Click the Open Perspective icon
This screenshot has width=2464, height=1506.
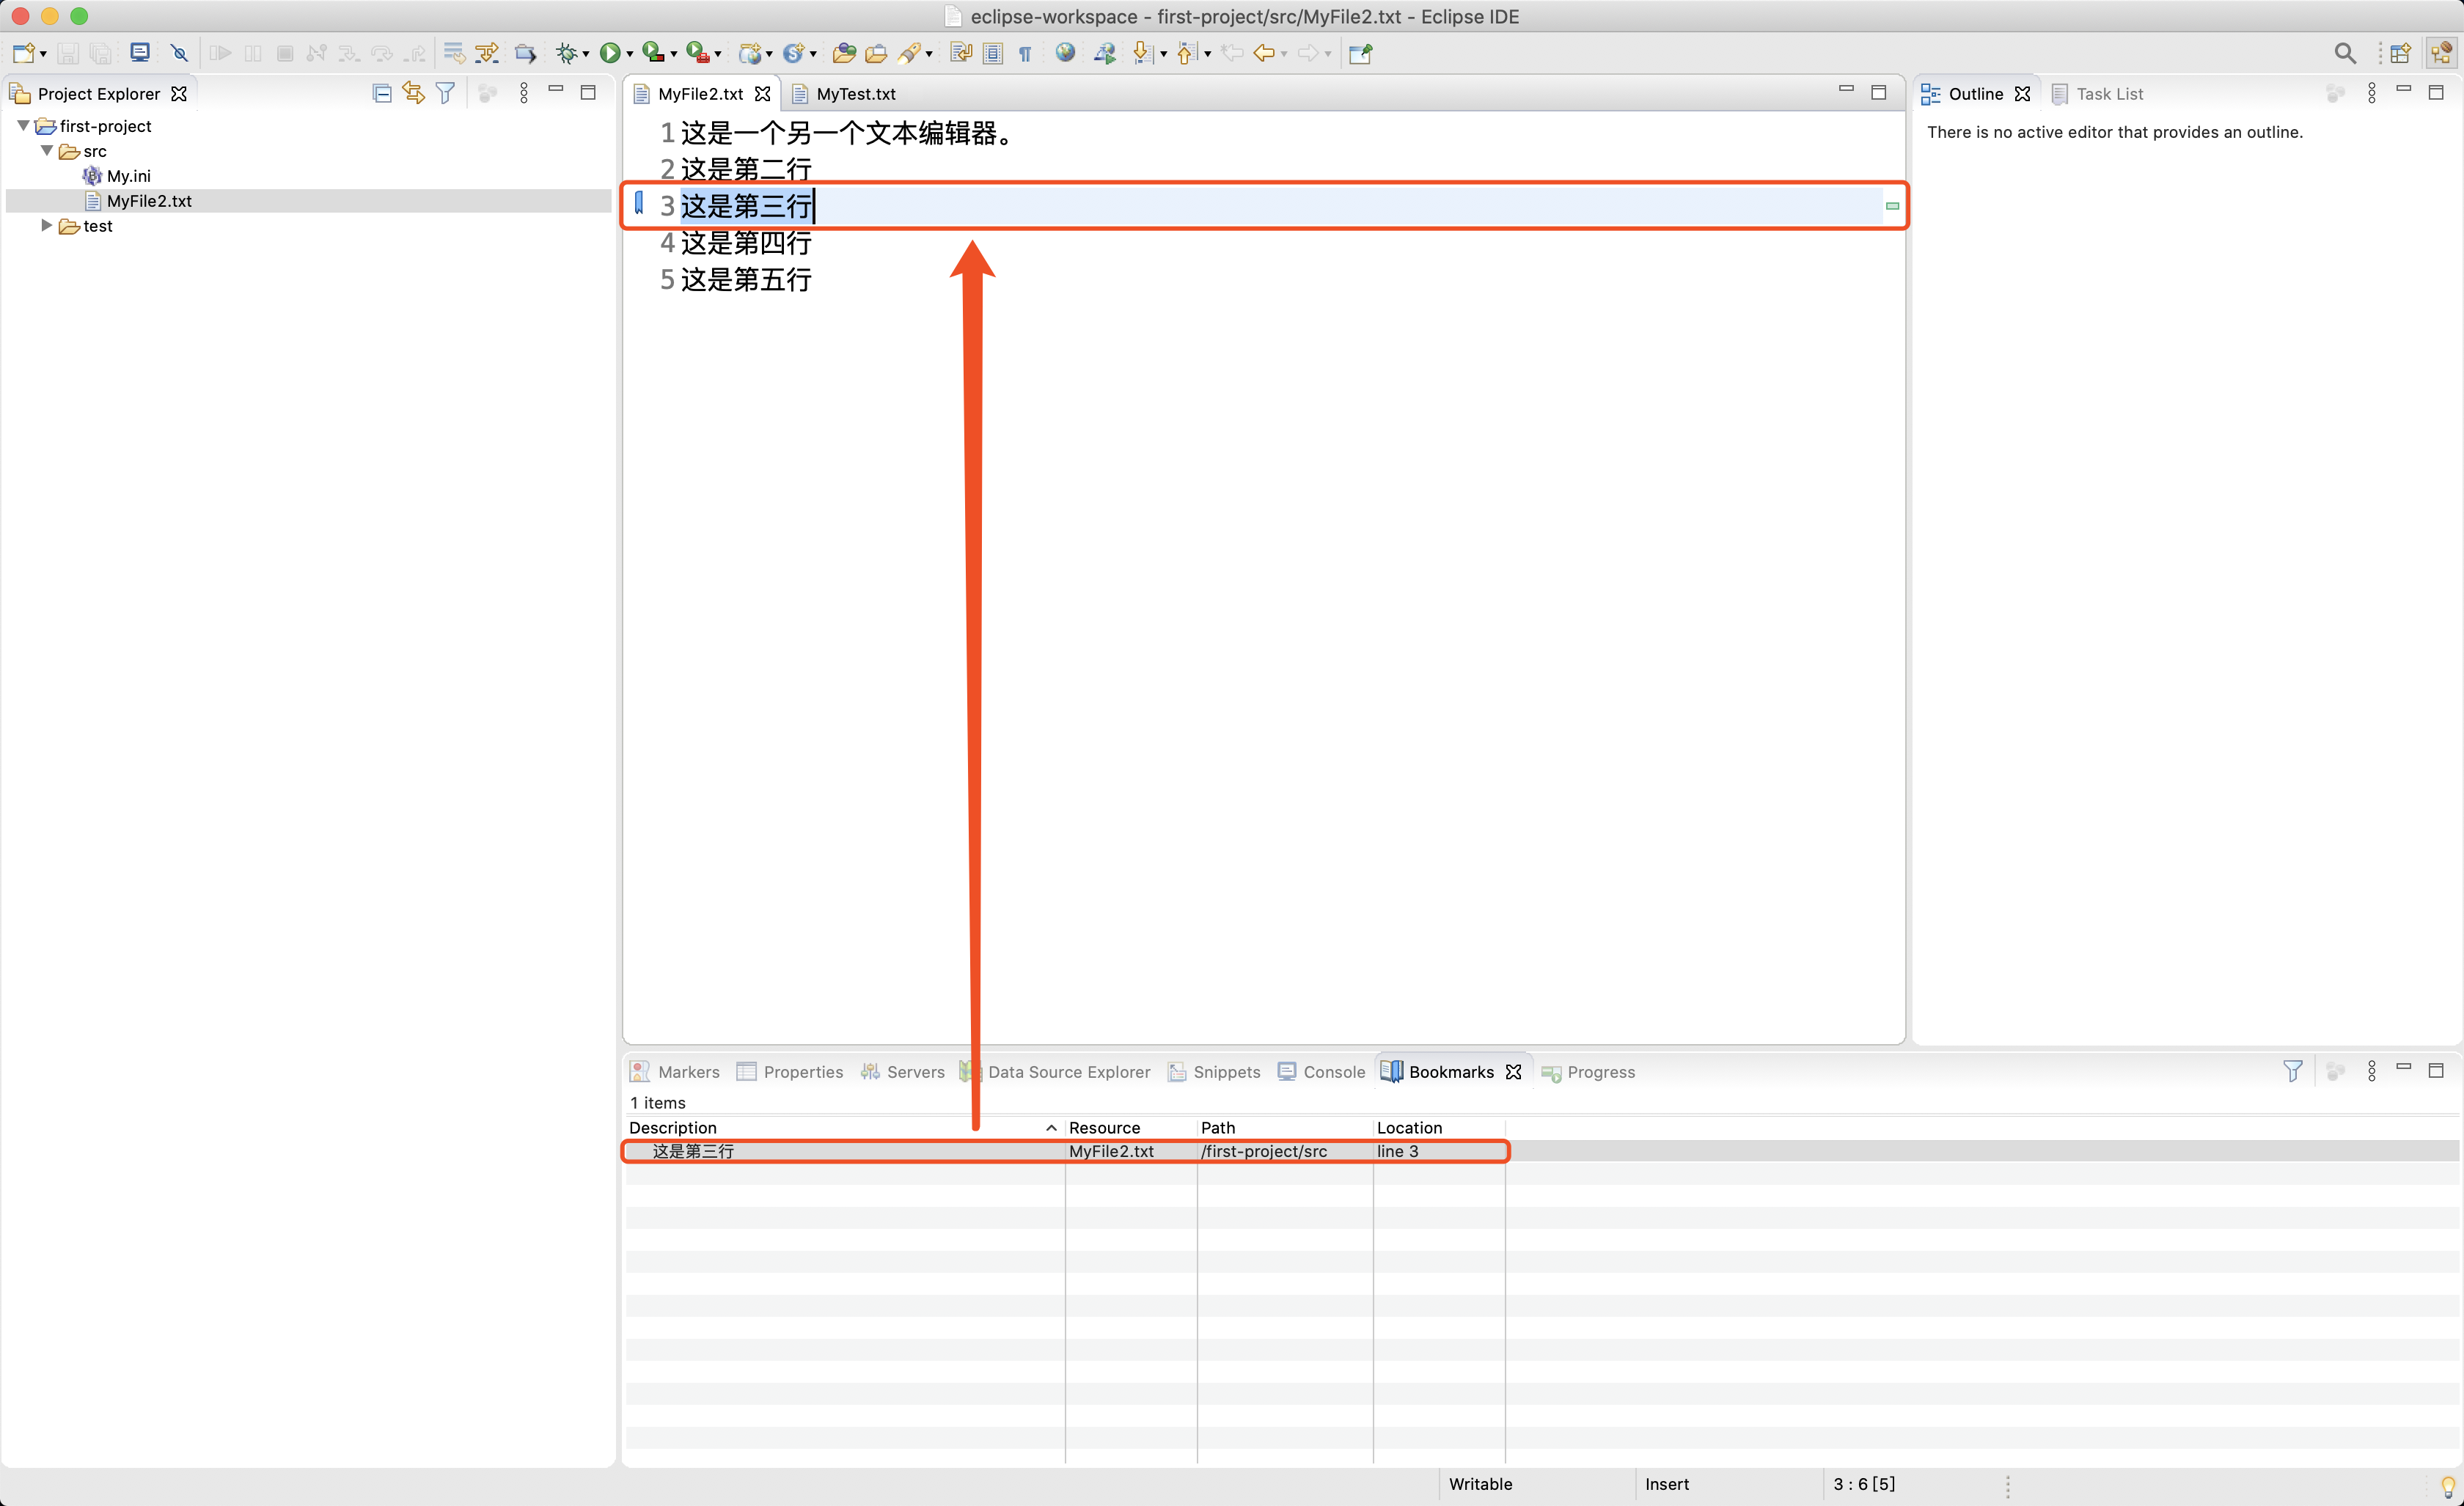click(2400, 53)
